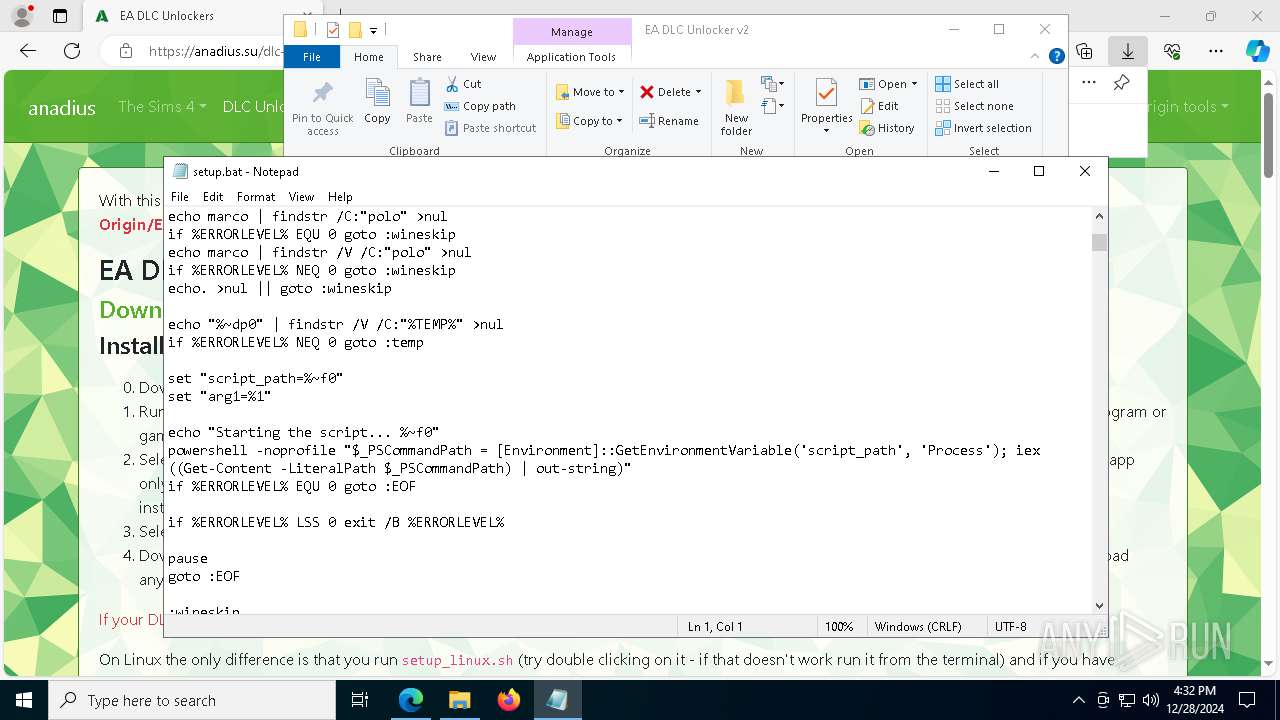This screenshot has height=720, width=1280.
Task: Open Notepad Format menu
Action: [x=256, y=197]
